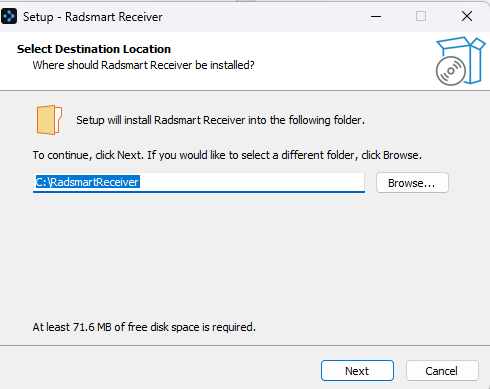Viewport: 490px width, 389px height.
Task: Cancel the Radsmart Receiver setup
Action: click(442, 370)
